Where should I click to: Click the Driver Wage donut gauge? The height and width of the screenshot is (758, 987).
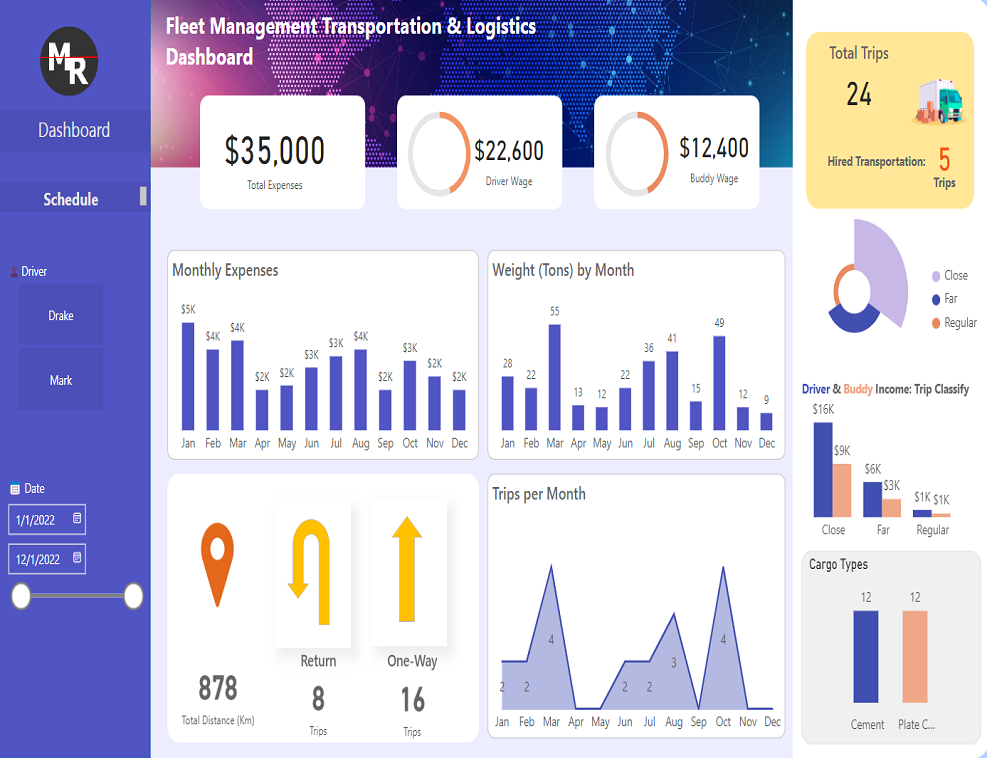(x=439, y=153)
